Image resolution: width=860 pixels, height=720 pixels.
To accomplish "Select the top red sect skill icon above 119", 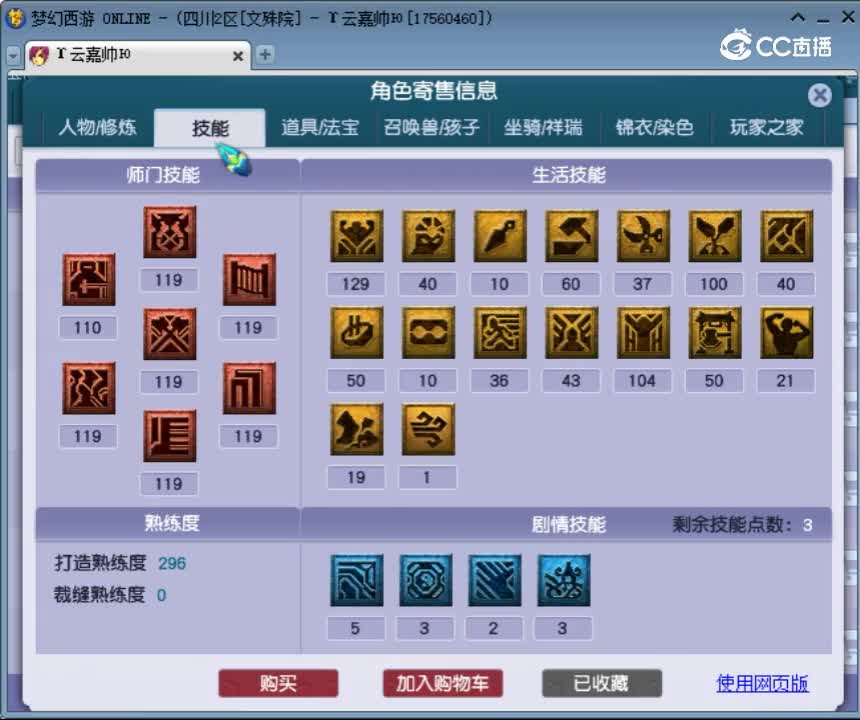I will click(169, 232).
